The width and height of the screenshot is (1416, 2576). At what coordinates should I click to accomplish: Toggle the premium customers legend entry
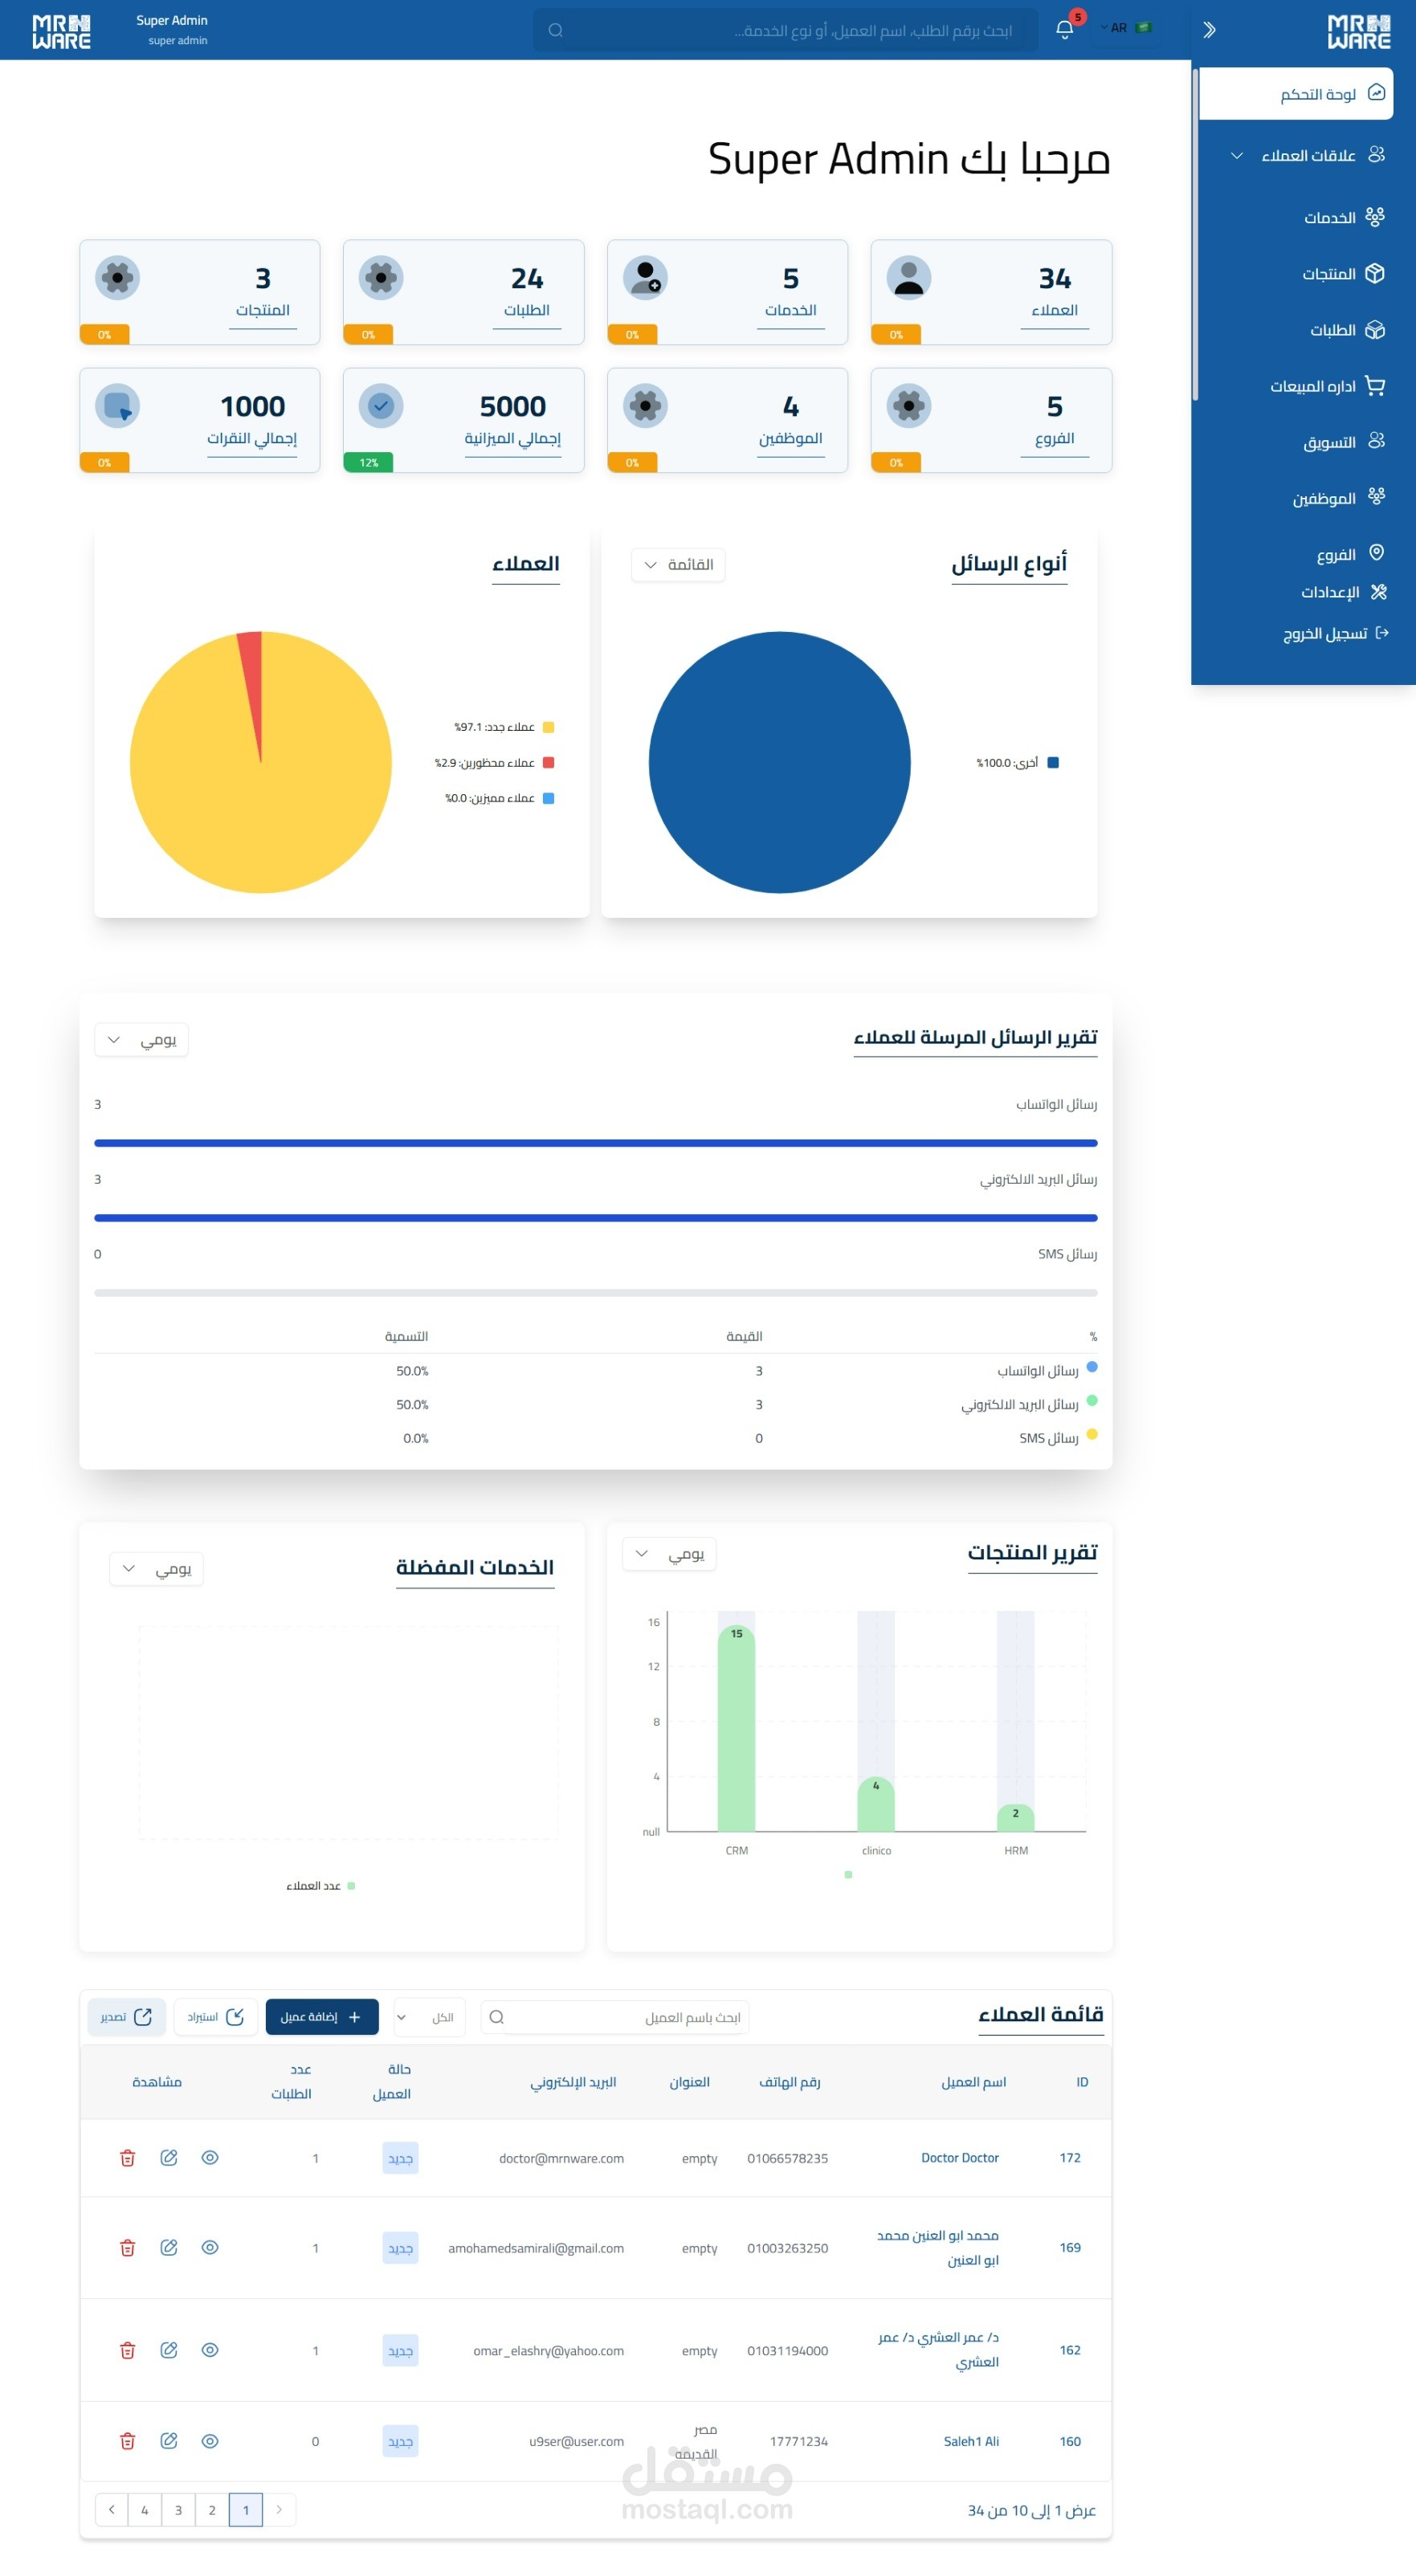click(x=499, y=798)
